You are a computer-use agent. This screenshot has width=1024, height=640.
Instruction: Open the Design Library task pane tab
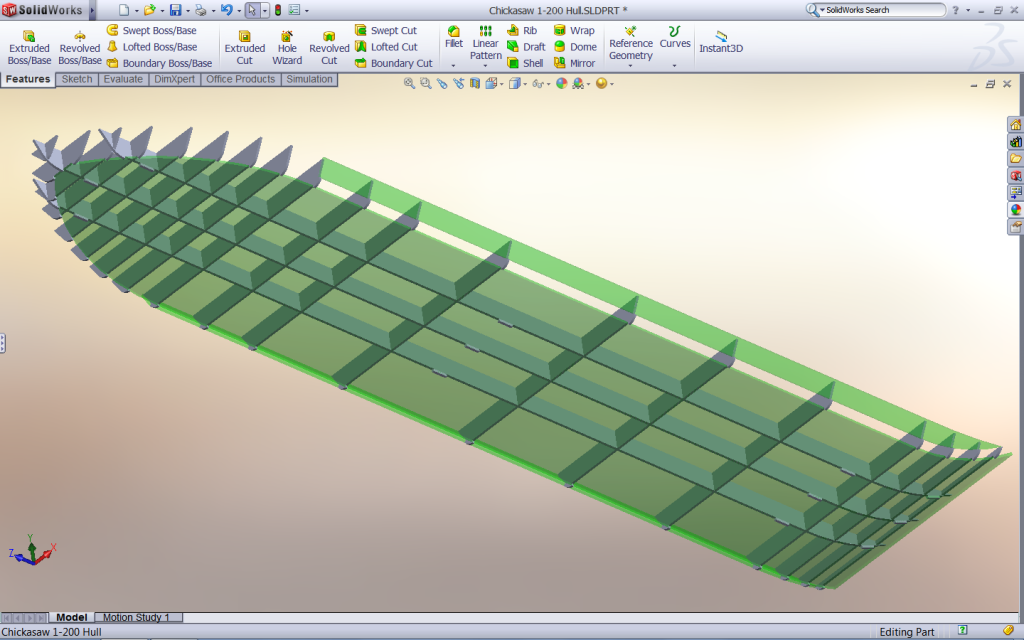coord(1016,142)
